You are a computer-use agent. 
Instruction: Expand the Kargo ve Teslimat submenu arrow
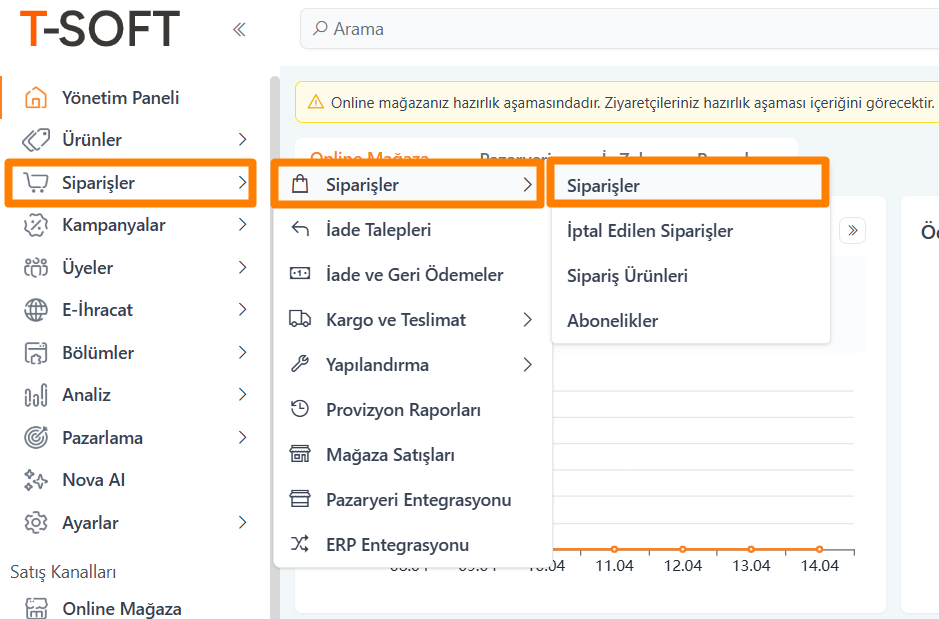pyautogui.click(x=527, y=320)
